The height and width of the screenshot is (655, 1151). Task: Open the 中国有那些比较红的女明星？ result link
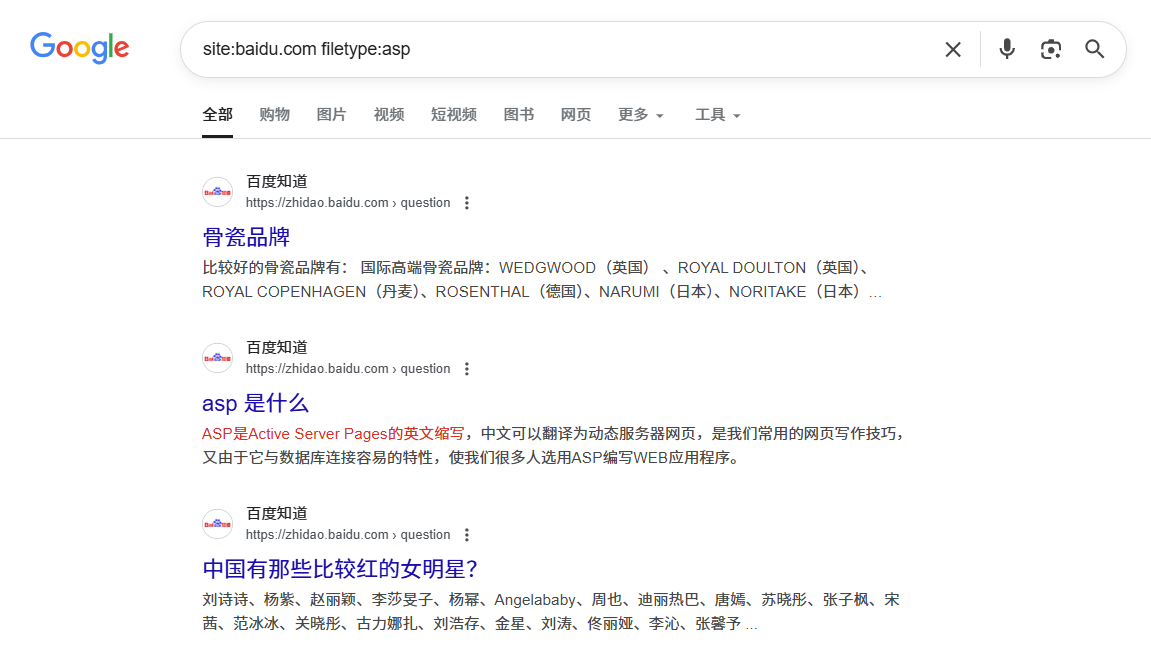(x=341, y=569)
